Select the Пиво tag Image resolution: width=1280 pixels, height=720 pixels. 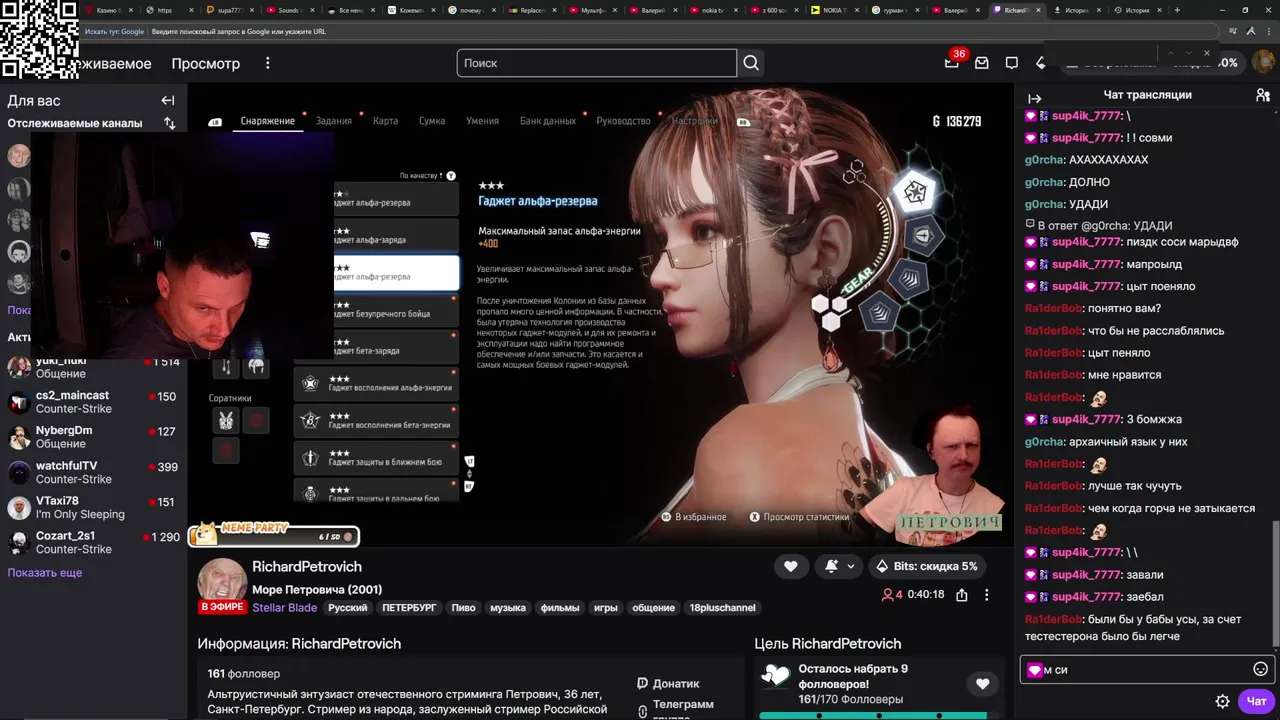tap(463, 607)
